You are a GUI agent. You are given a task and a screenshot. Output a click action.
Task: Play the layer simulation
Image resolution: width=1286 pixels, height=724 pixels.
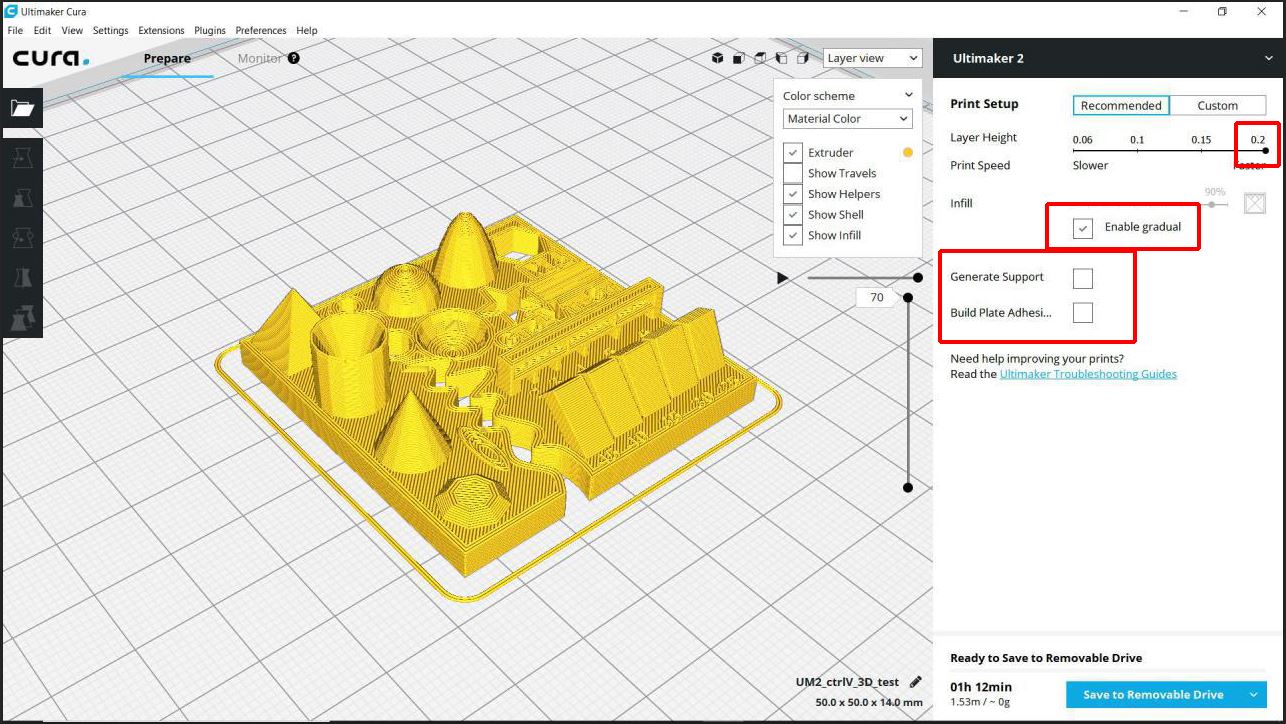click(783, 277)
